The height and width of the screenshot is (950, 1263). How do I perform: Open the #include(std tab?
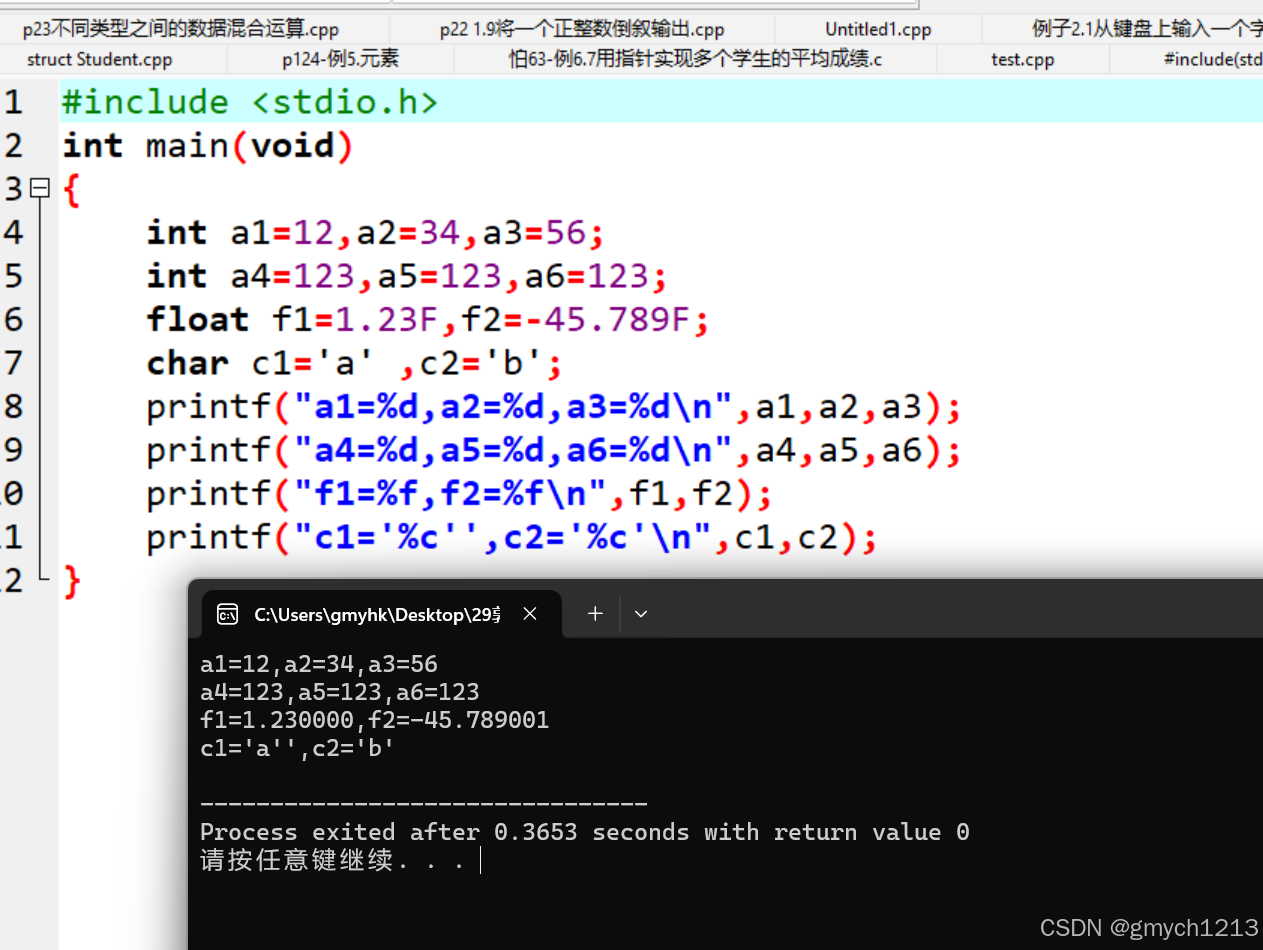click(x=1212, y=59)
